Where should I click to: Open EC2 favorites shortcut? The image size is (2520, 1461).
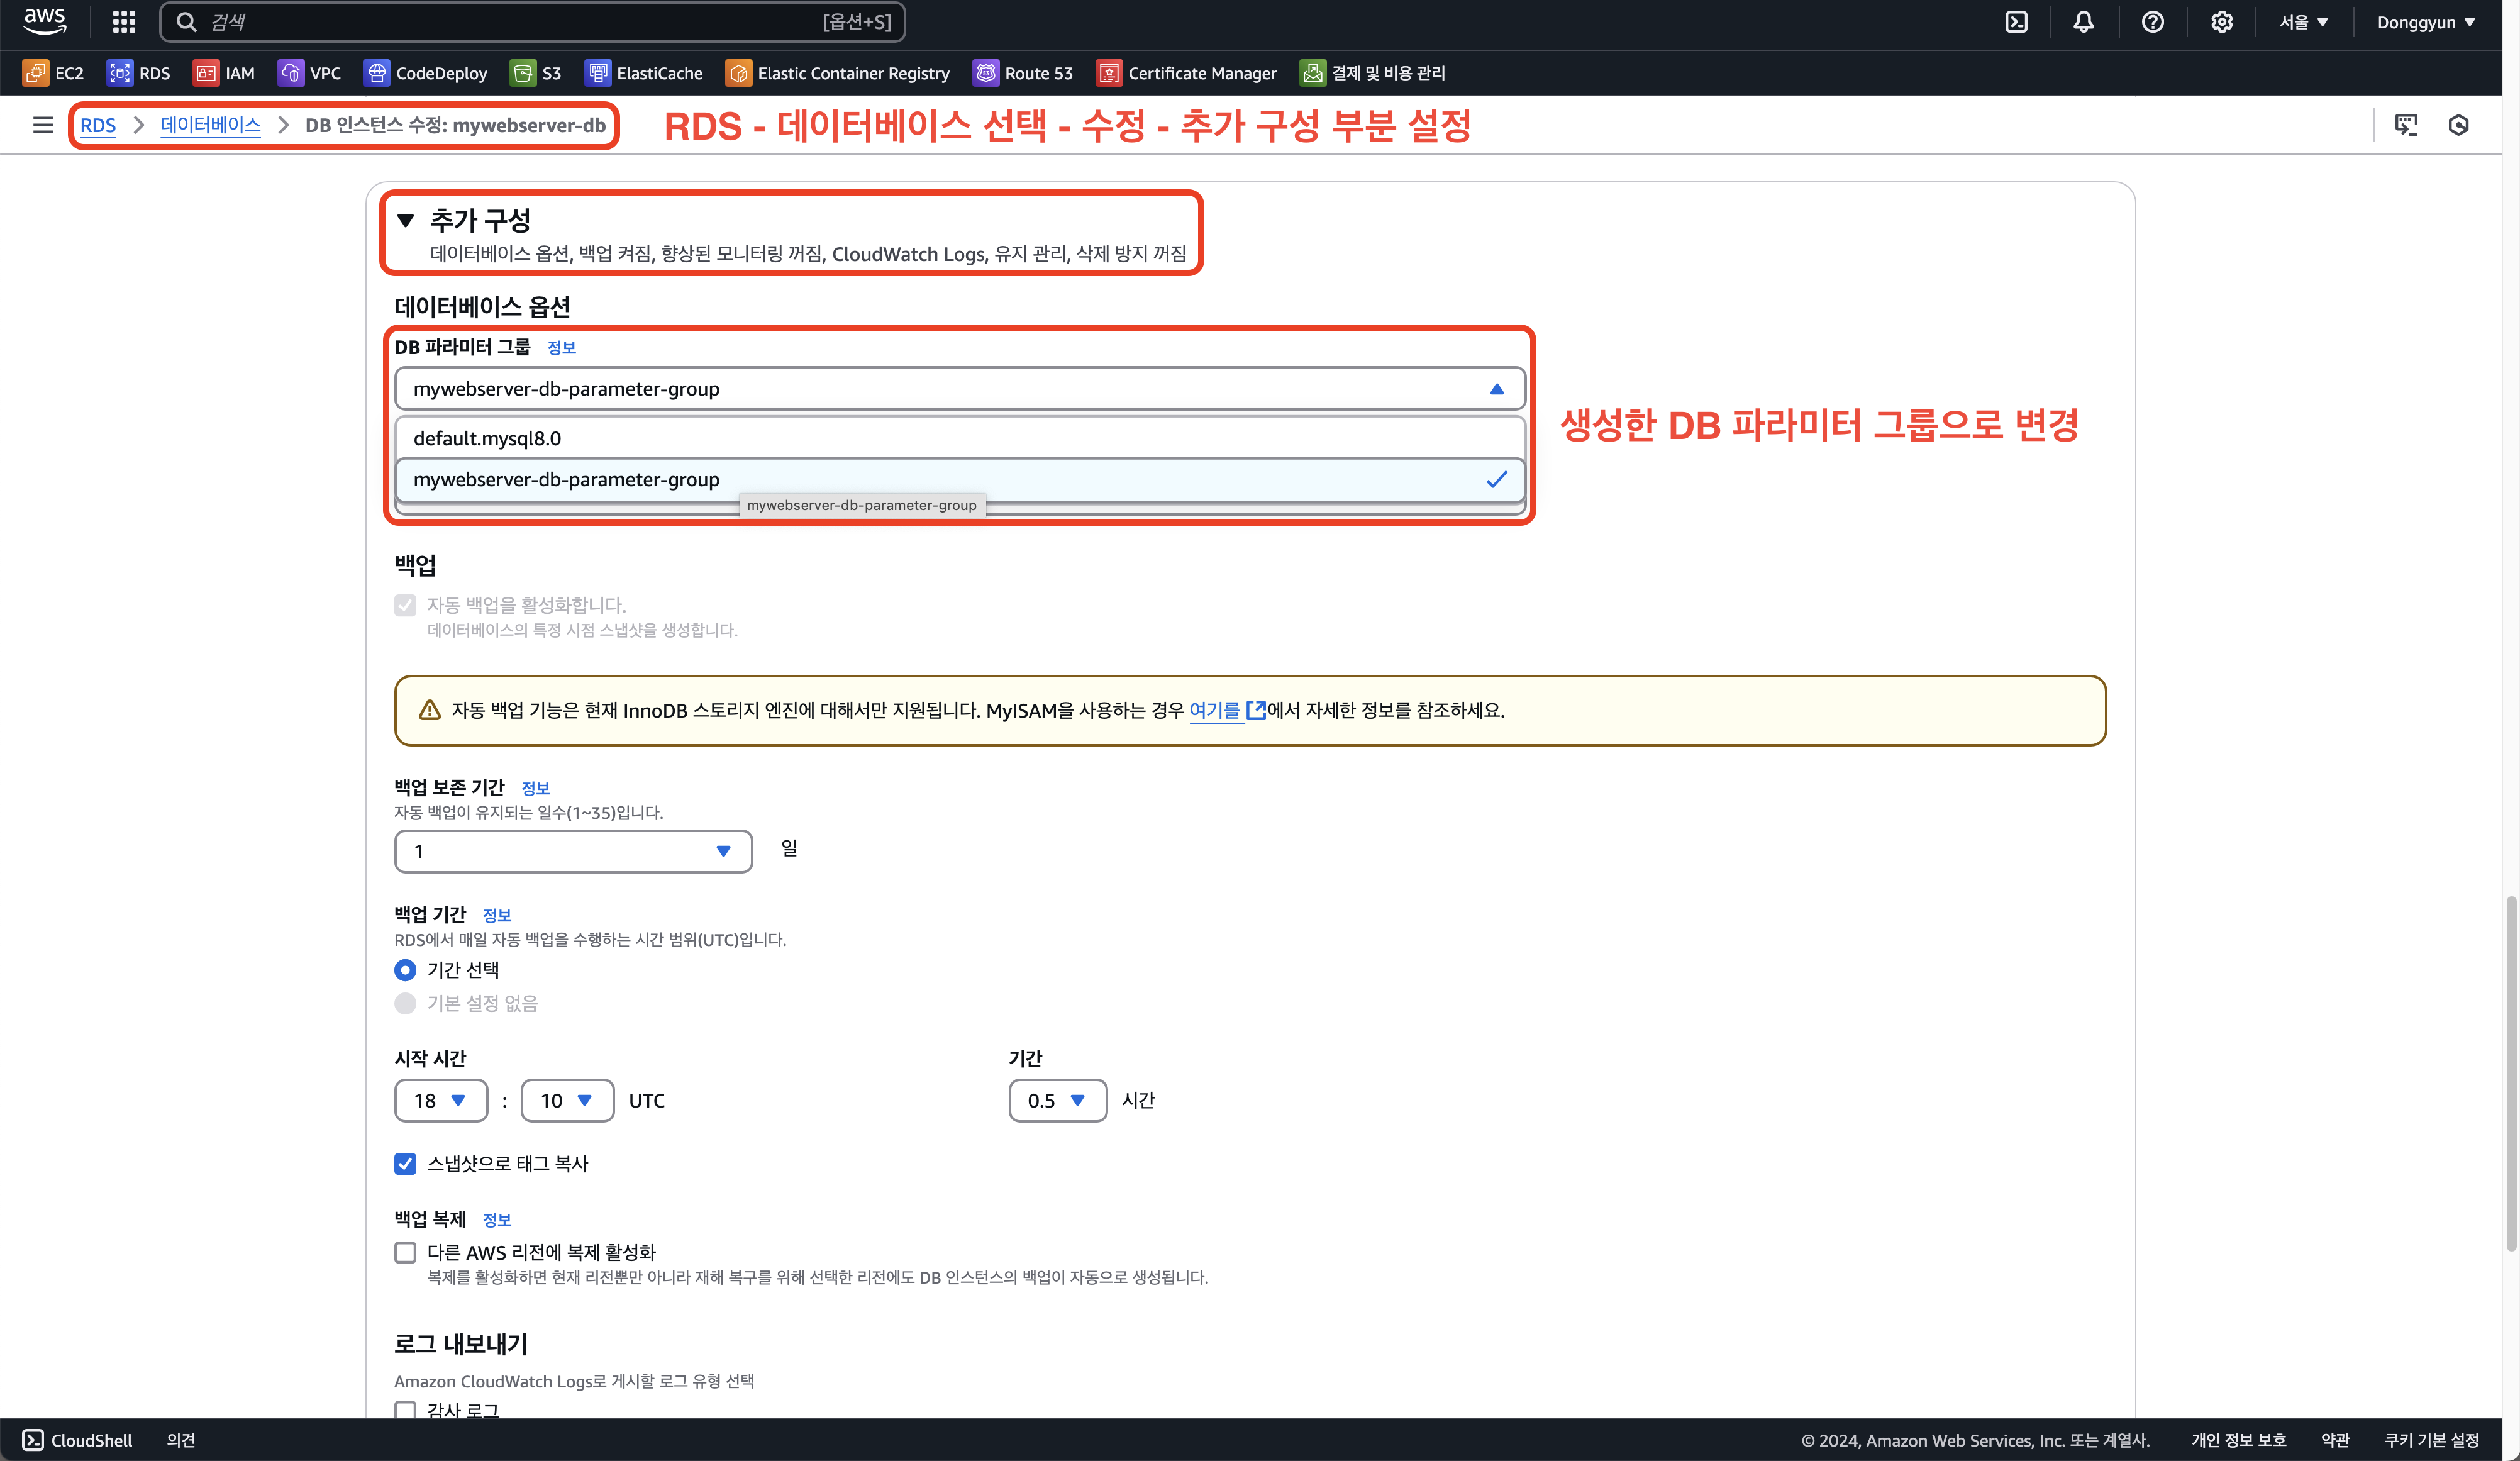pos(54,73)
